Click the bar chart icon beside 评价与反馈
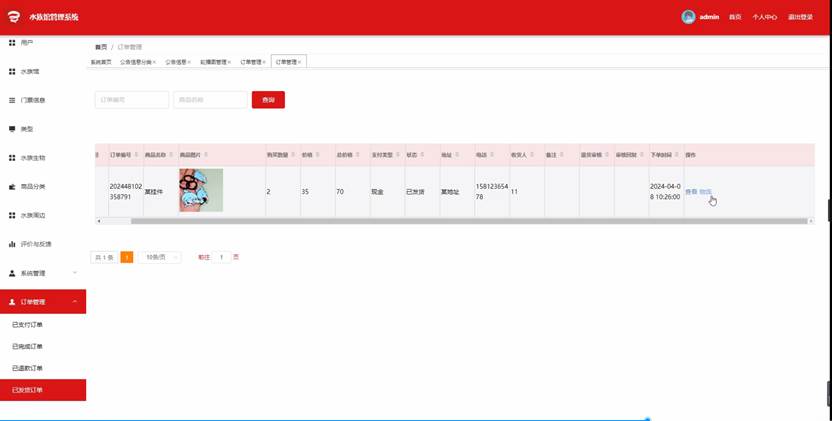Viewport: 832px width, 421px height. point(12,244)
